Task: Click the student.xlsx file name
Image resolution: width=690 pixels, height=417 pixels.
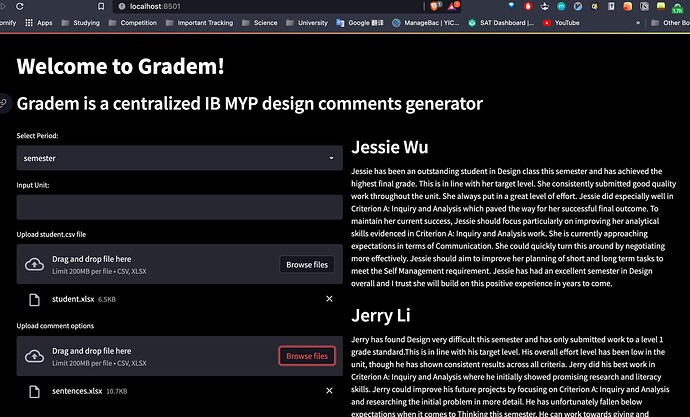Action: pos(73,299)
